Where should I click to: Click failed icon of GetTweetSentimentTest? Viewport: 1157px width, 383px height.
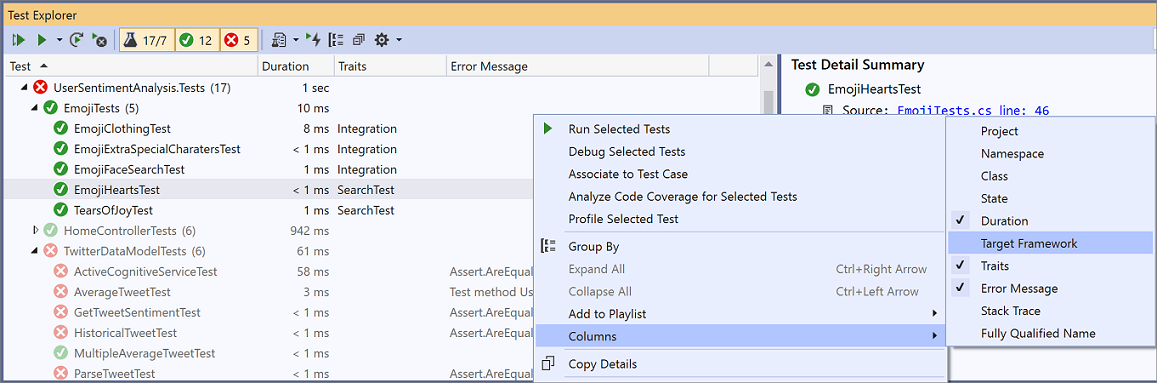(61, 312)
